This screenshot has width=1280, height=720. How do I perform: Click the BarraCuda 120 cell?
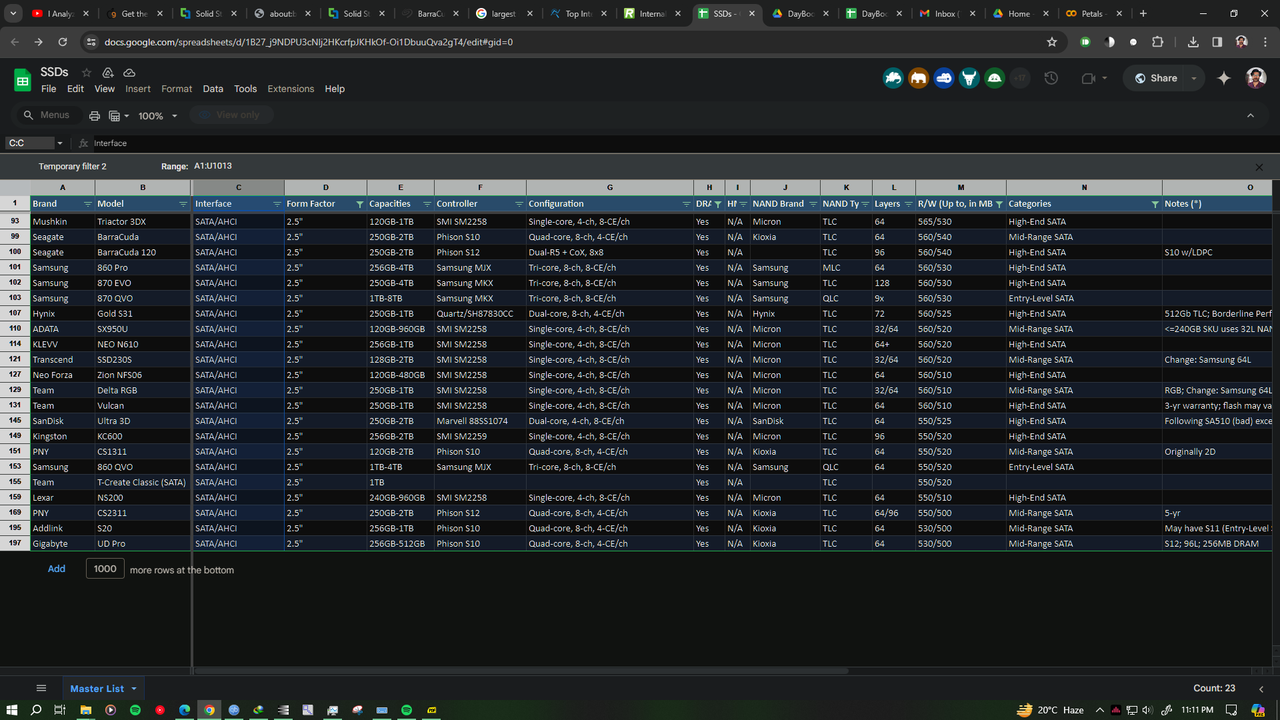click(x=143, y=253)
